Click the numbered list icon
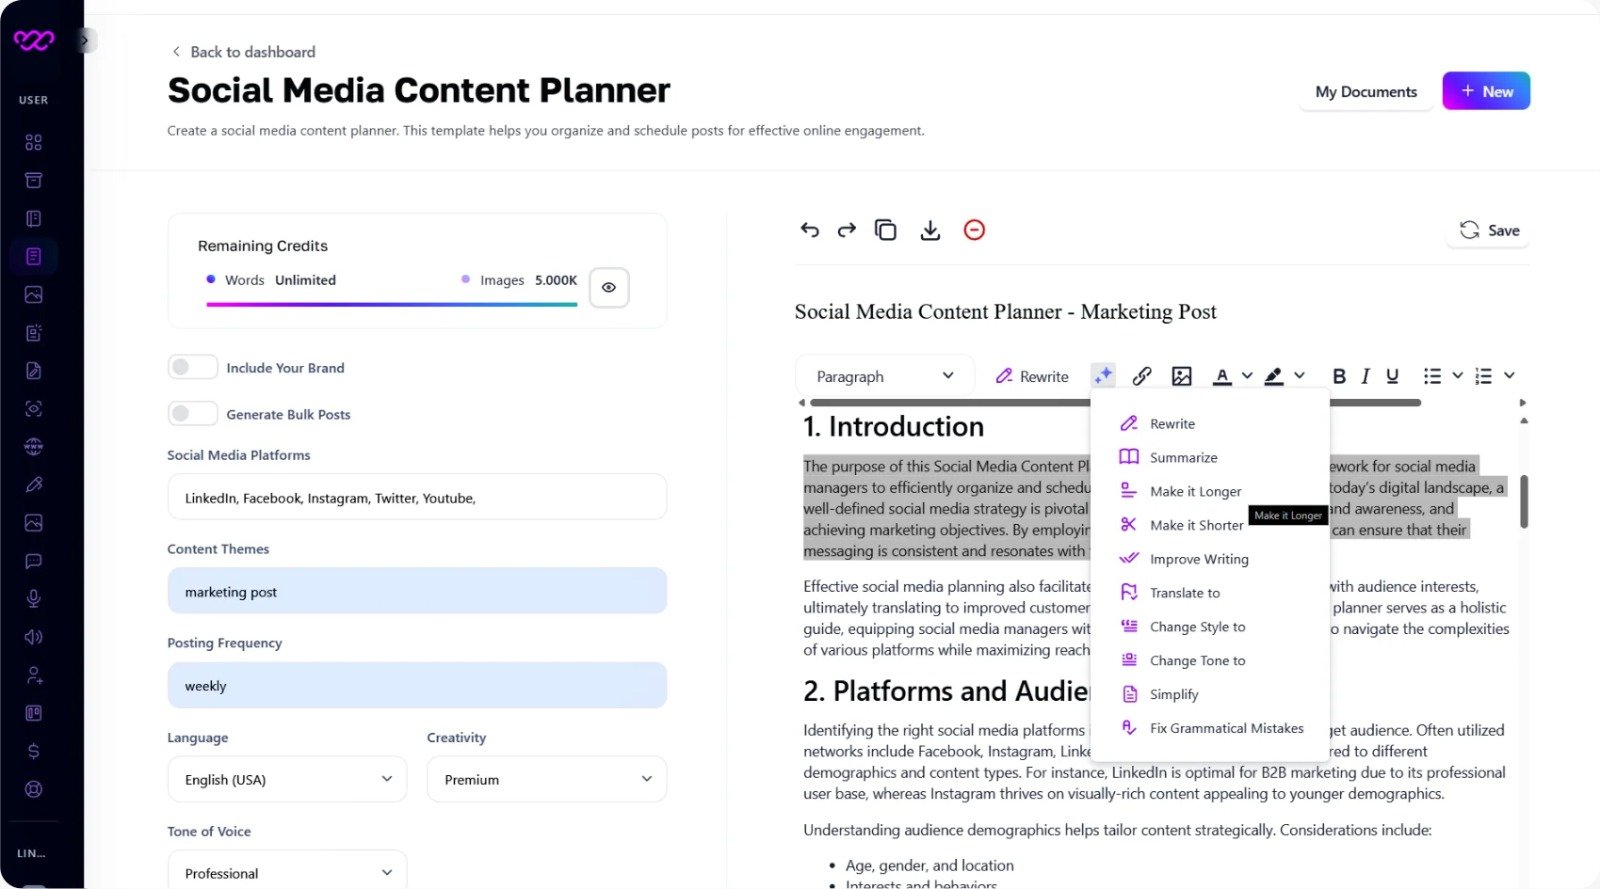1600x889 pixels. pyautogui.click(x=1483, y=376)
